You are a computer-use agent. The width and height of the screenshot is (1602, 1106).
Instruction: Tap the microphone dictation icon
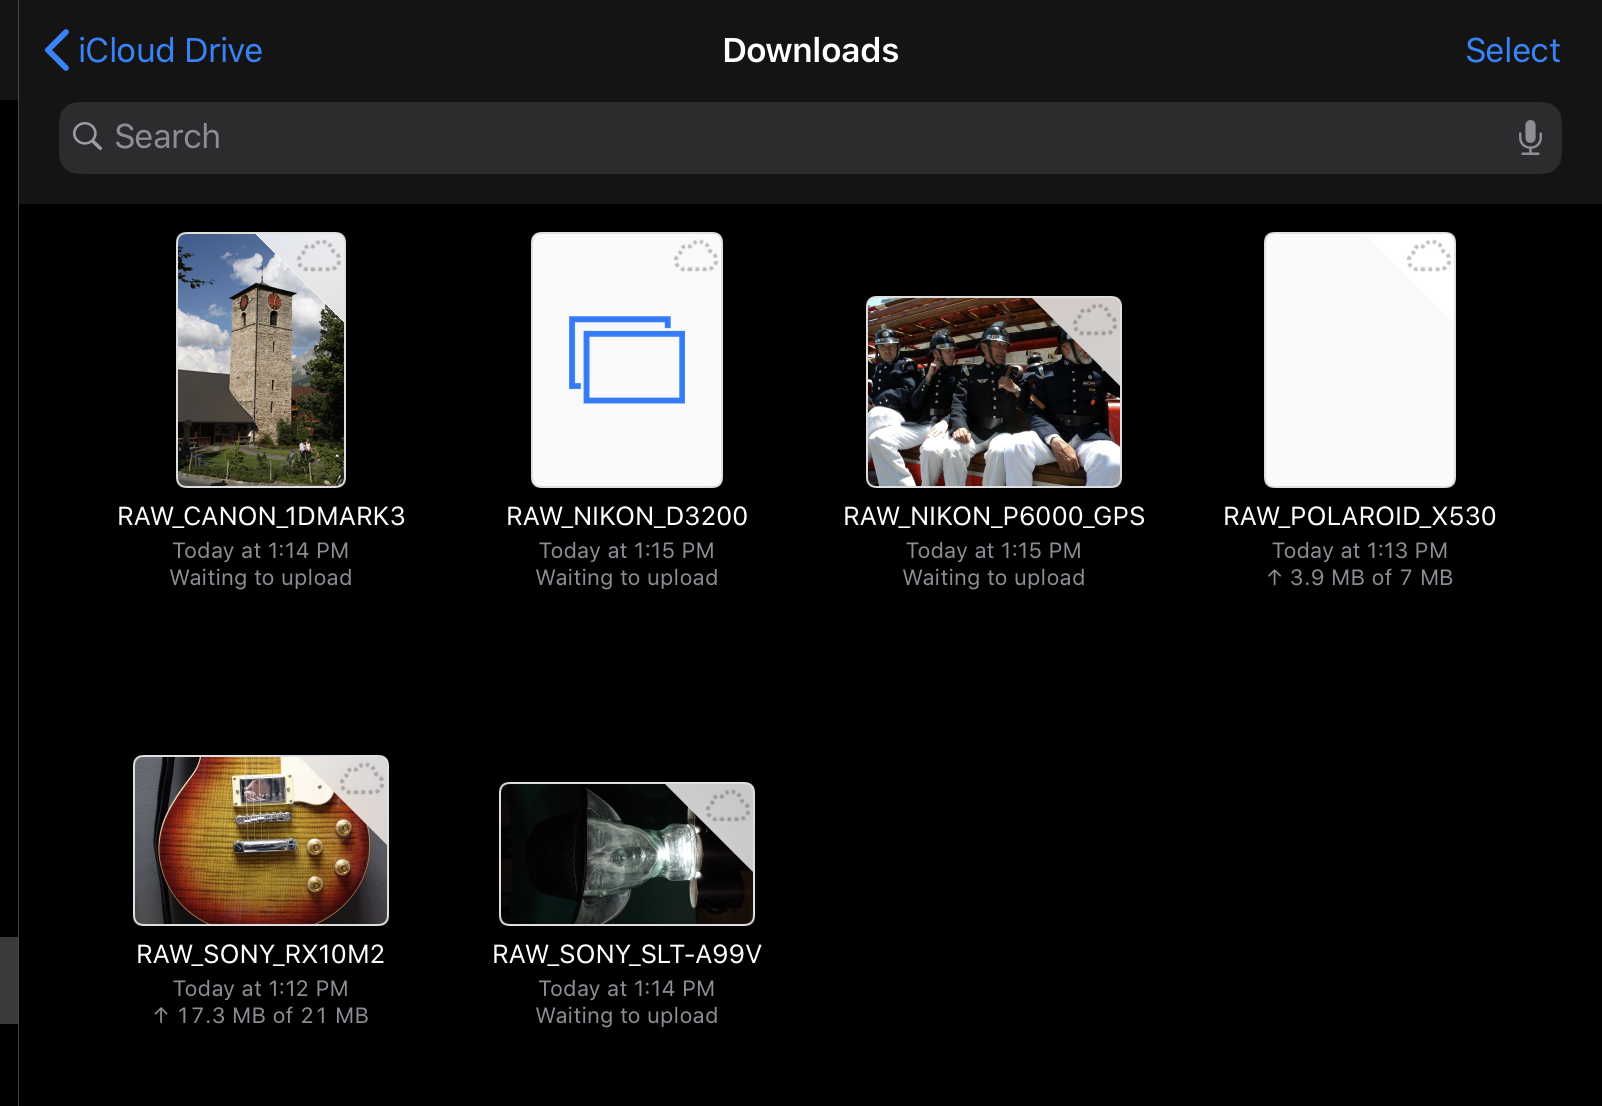click(x=1529, y=138)
